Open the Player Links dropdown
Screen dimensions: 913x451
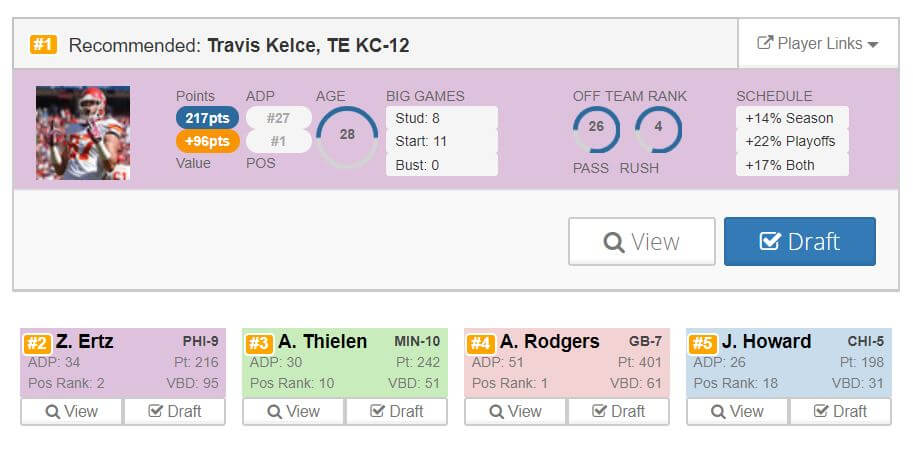818,44
